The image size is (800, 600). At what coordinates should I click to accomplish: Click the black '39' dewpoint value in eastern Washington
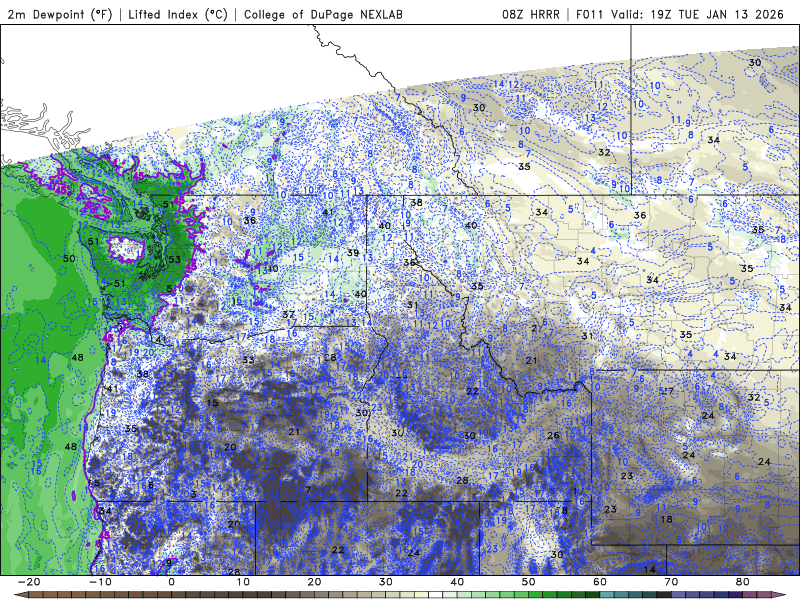coord(353,253)
